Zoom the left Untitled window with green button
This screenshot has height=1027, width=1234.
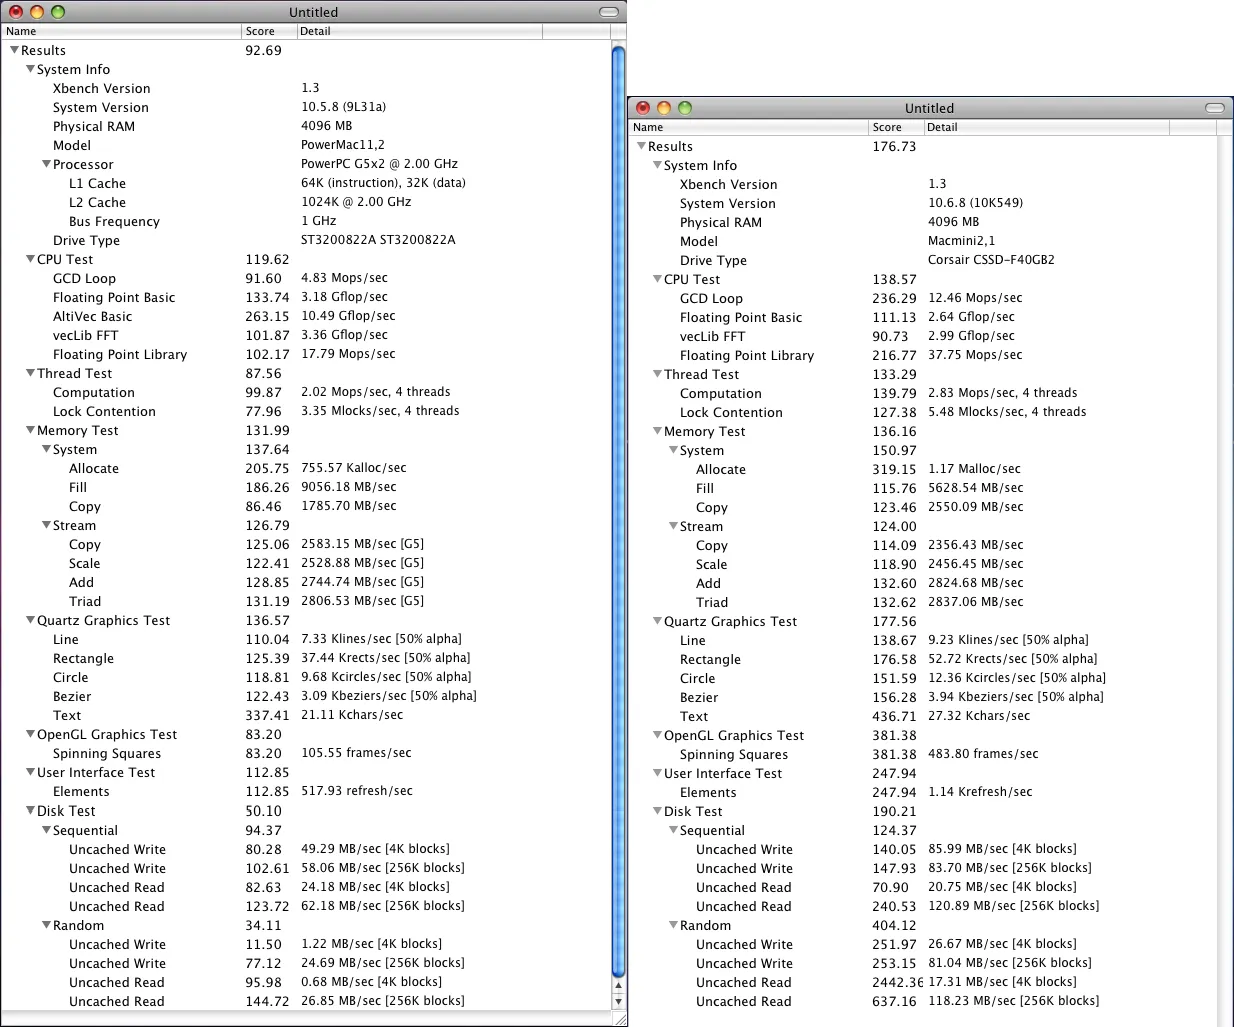pyautogui.click(x=58, y=12)
